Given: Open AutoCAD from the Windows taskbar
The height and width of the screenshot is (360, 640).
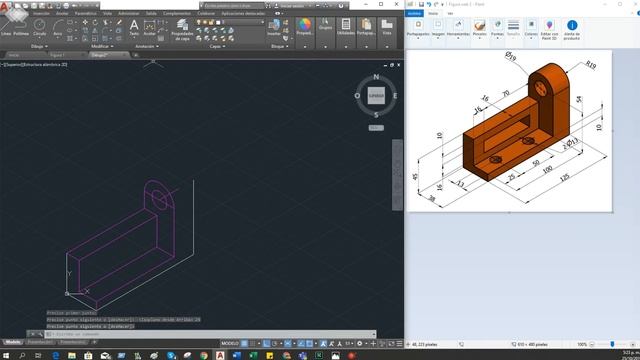Looking at the screenshot, I should click(220, 355).
